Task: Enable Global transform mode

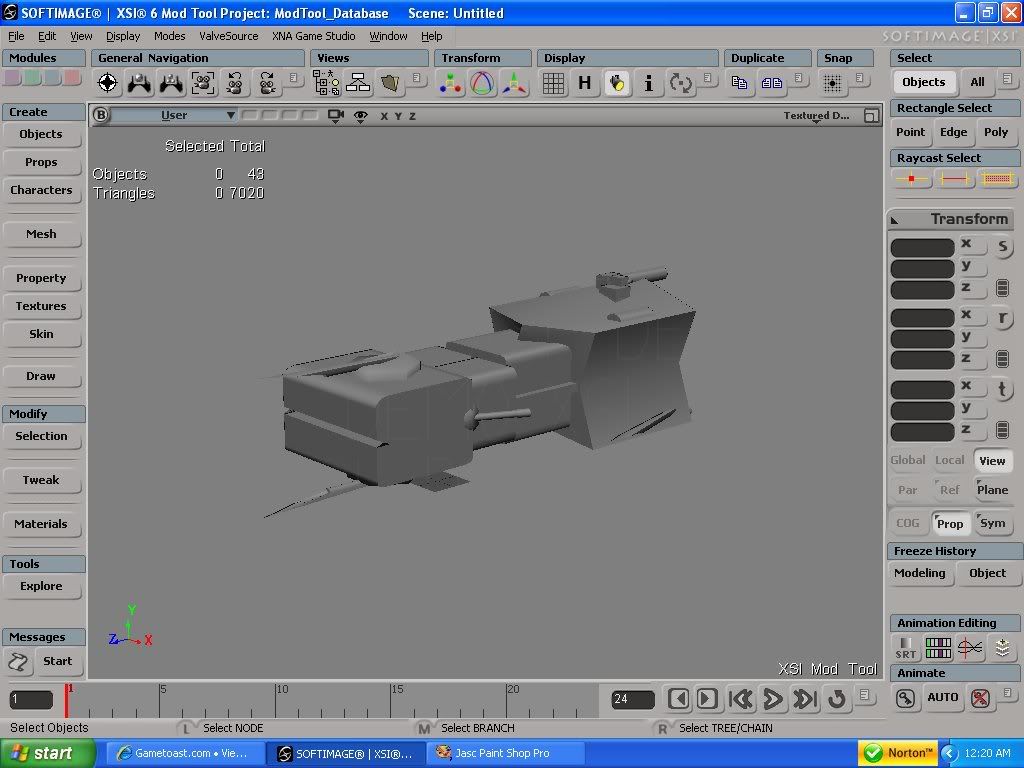Action: coord(908,460)
